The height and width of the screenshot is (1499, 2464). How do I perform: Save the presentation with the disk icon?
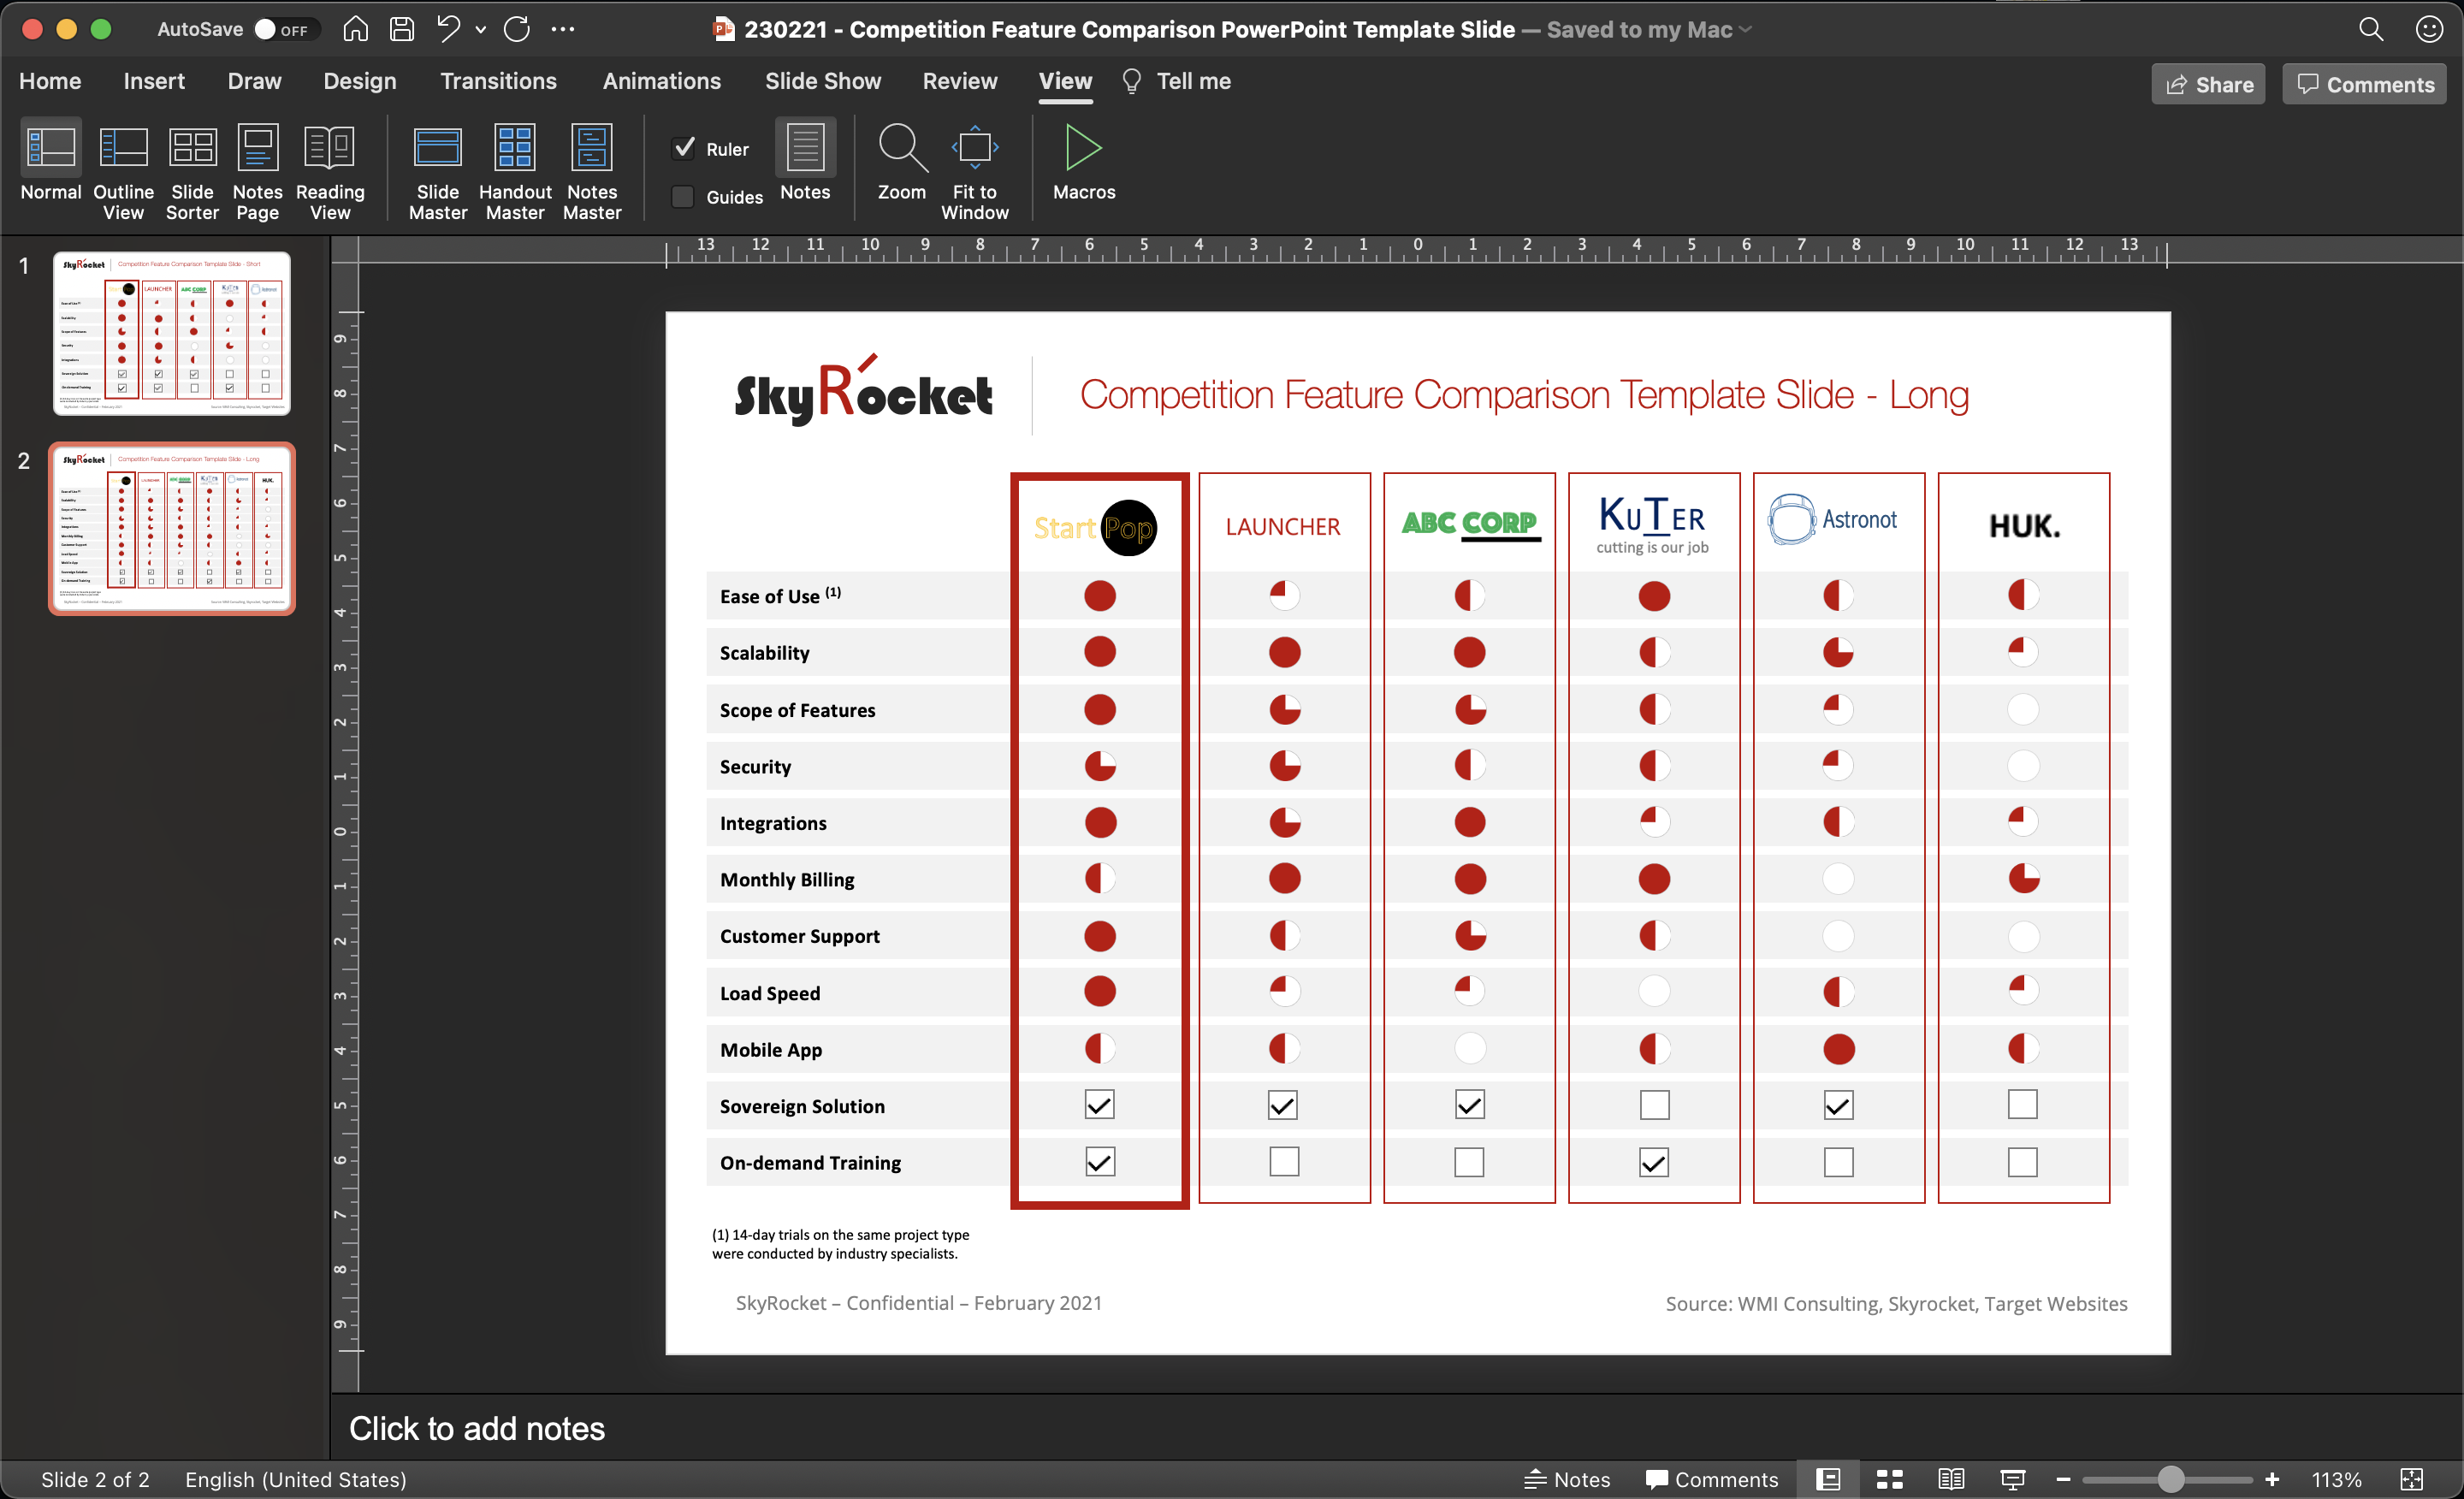point(402,29)
